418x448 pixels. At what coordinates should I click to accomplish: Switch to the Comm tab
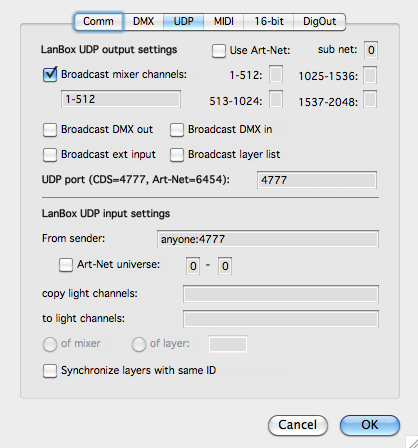pyautogui.click(x=98, y=22)
